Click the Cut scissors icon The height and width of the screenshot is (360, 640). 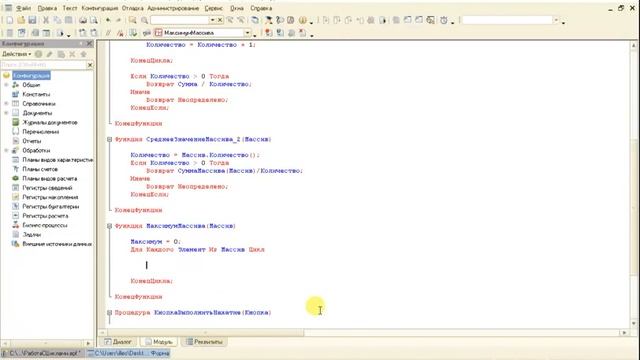[x=46, y=20]
